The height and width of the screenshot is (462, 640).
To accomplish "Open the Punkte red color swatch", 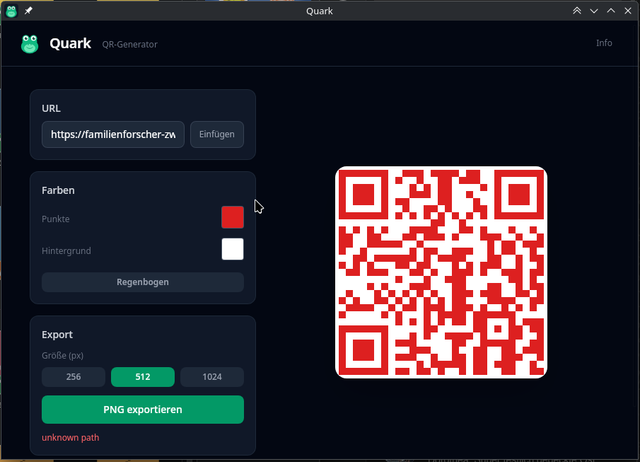I will pyautogui.click(x=233, y=217).
